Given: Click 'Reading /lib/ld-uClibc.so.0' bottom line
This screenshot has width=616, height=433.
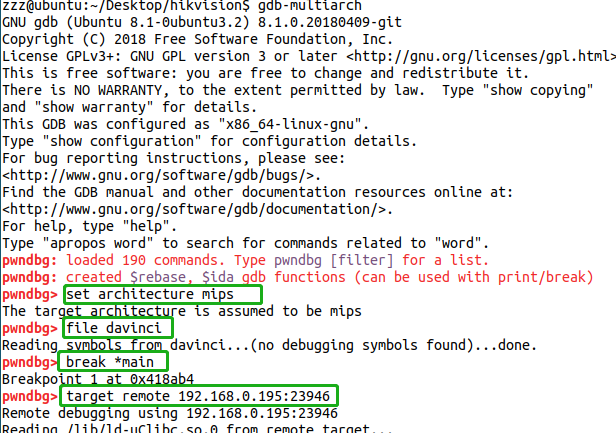Looking at the screenshot, I should tap(197, 428).
